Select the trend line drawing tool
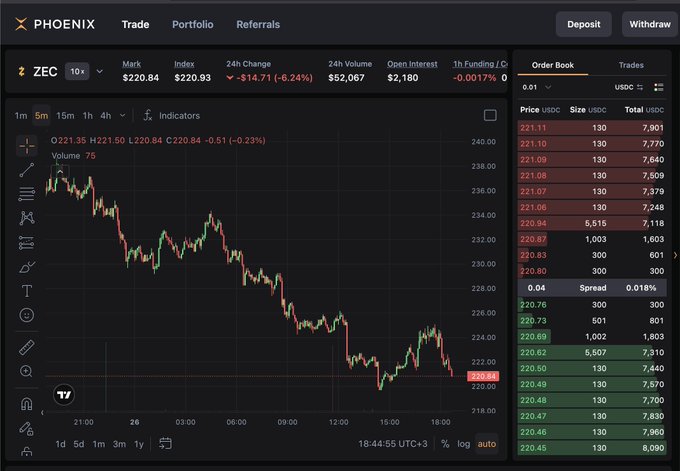This screenshot has height=471, width=680. (x=27, y=169)
